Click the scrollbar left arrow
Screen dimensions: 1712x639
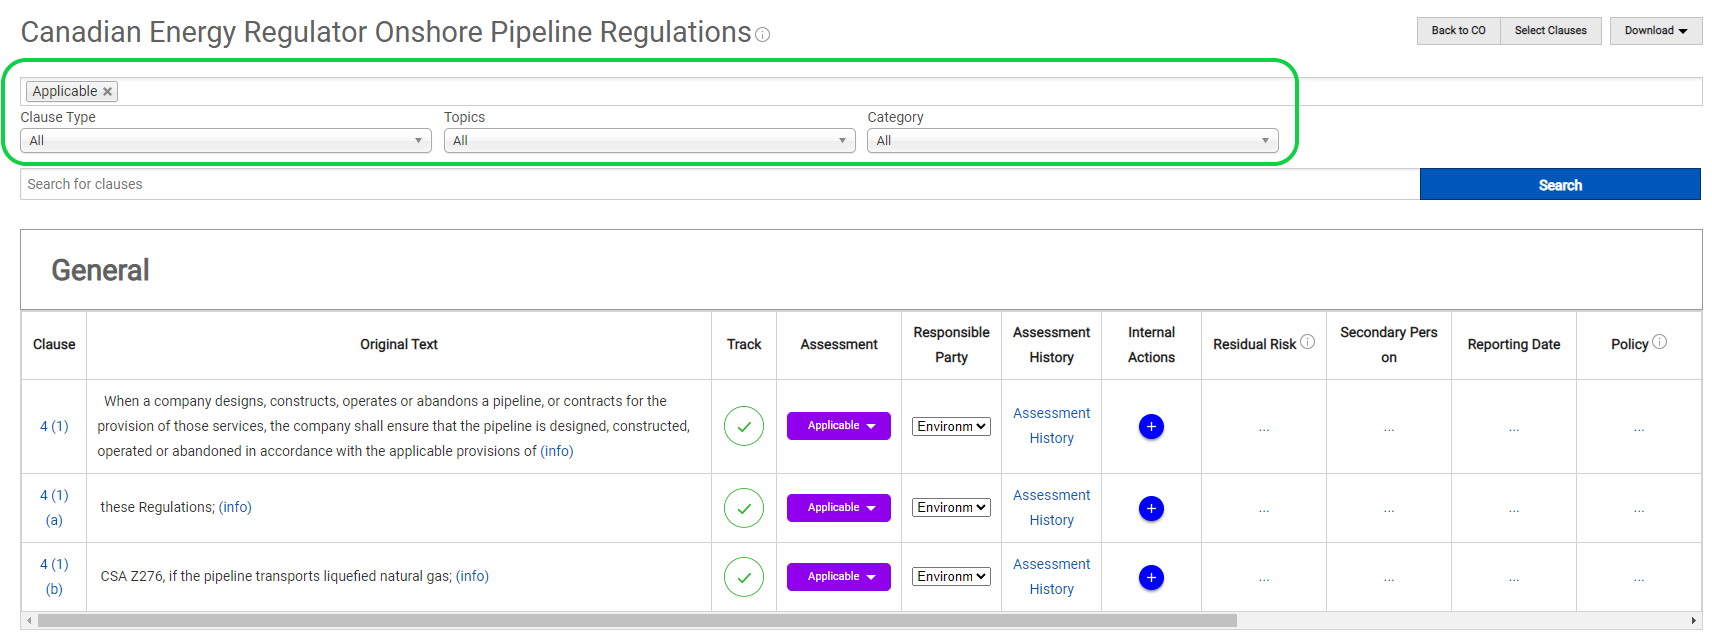[x=29, y=621]
